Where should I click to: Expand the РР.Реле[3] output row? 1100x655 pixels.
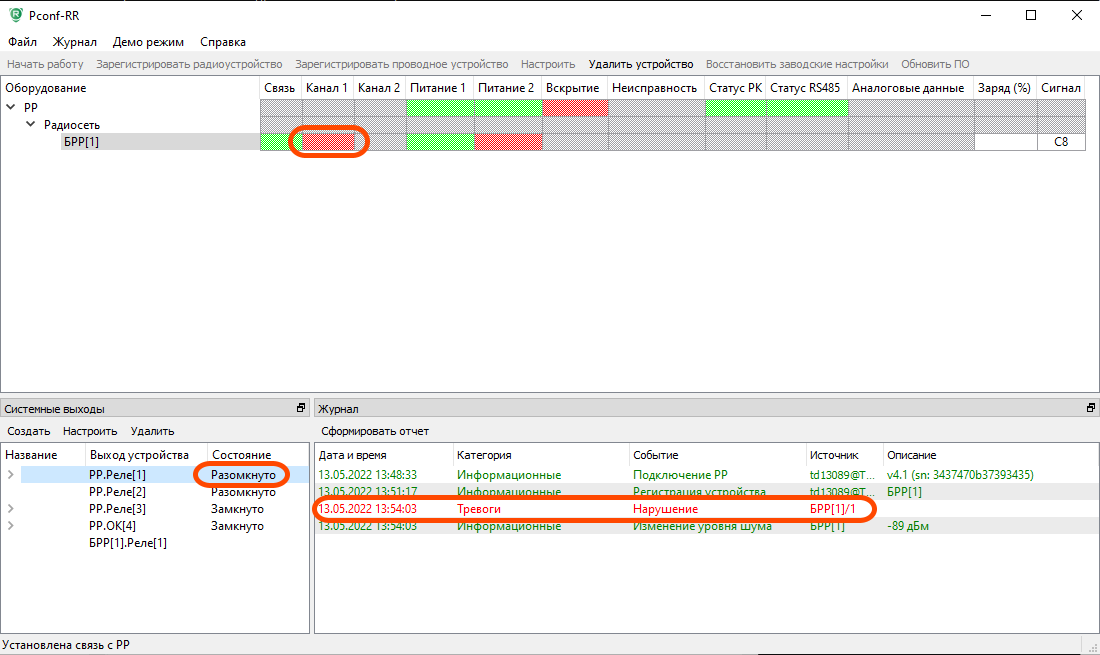click(11, 509)
